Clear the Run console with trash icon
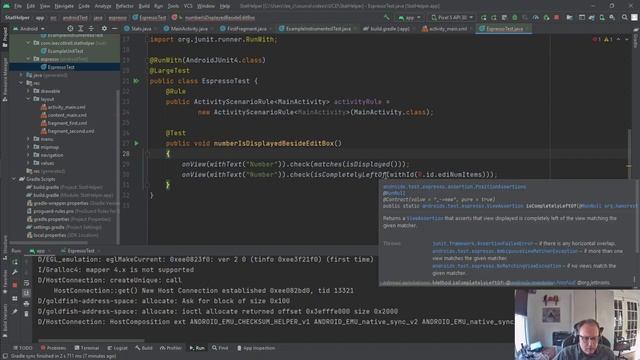Image resolution: width=640 pixels, height=360 pixels. [x=27, y=314]
